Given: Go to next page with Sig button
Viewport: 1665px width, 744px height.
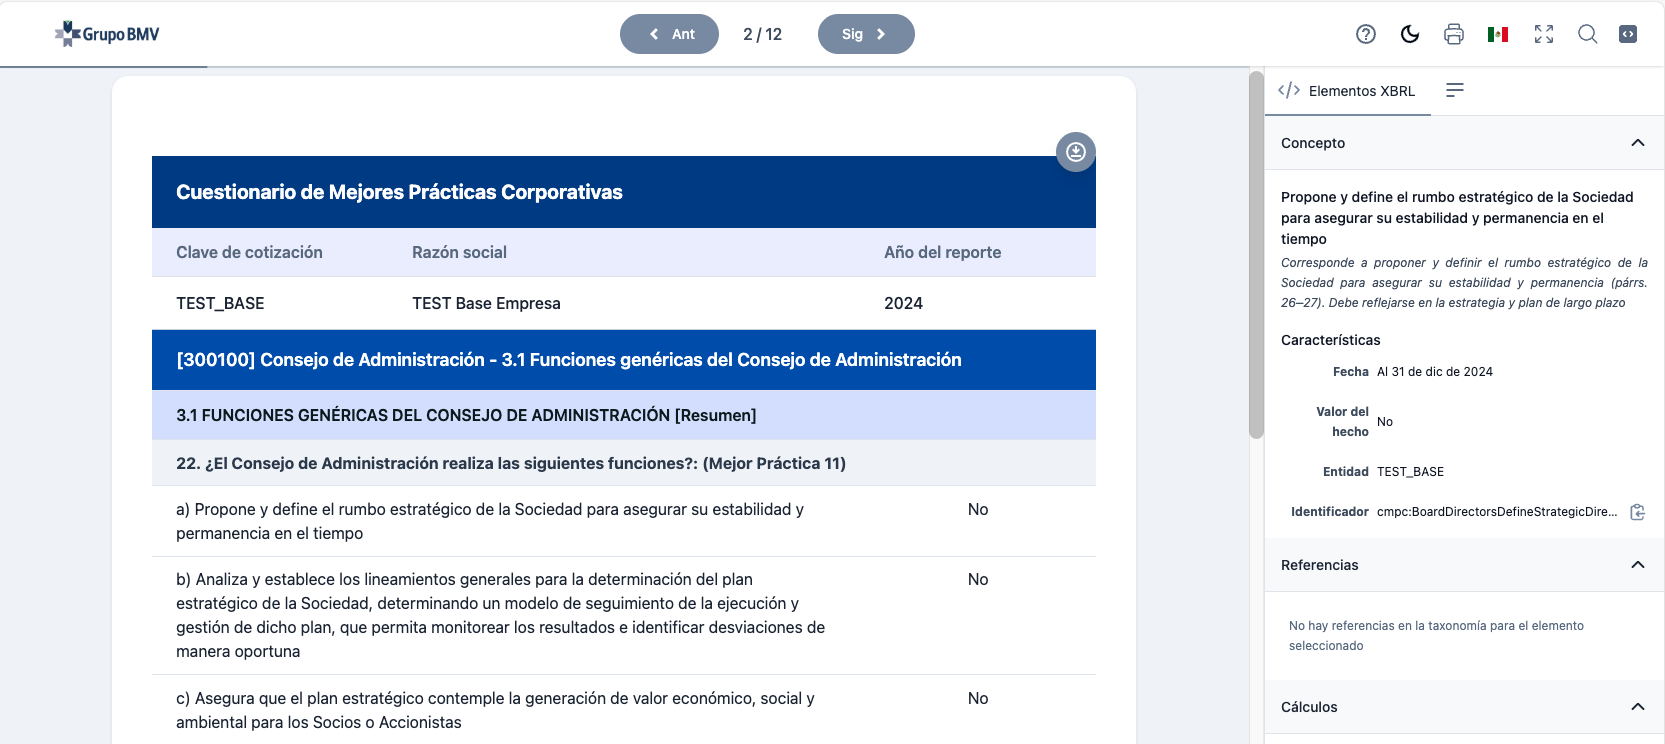Looking at the screenshot, I should 866,34.
